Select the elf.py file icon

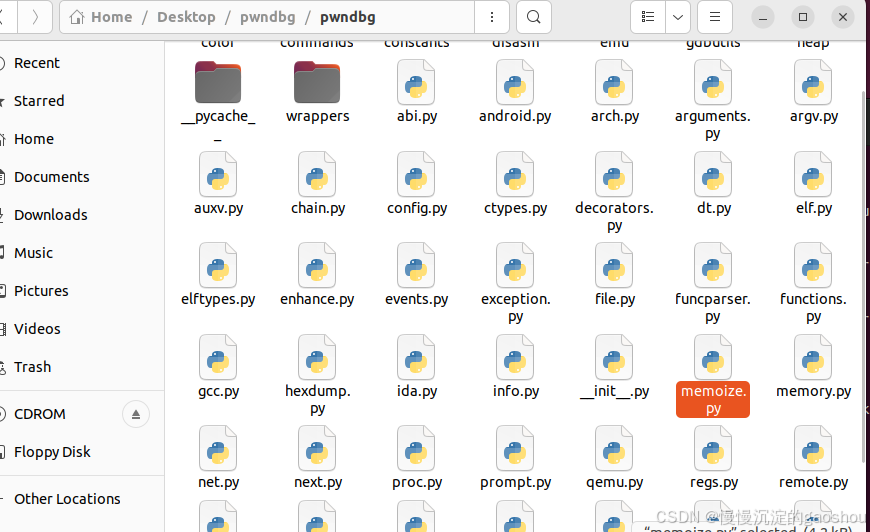[x=813, y=174]
